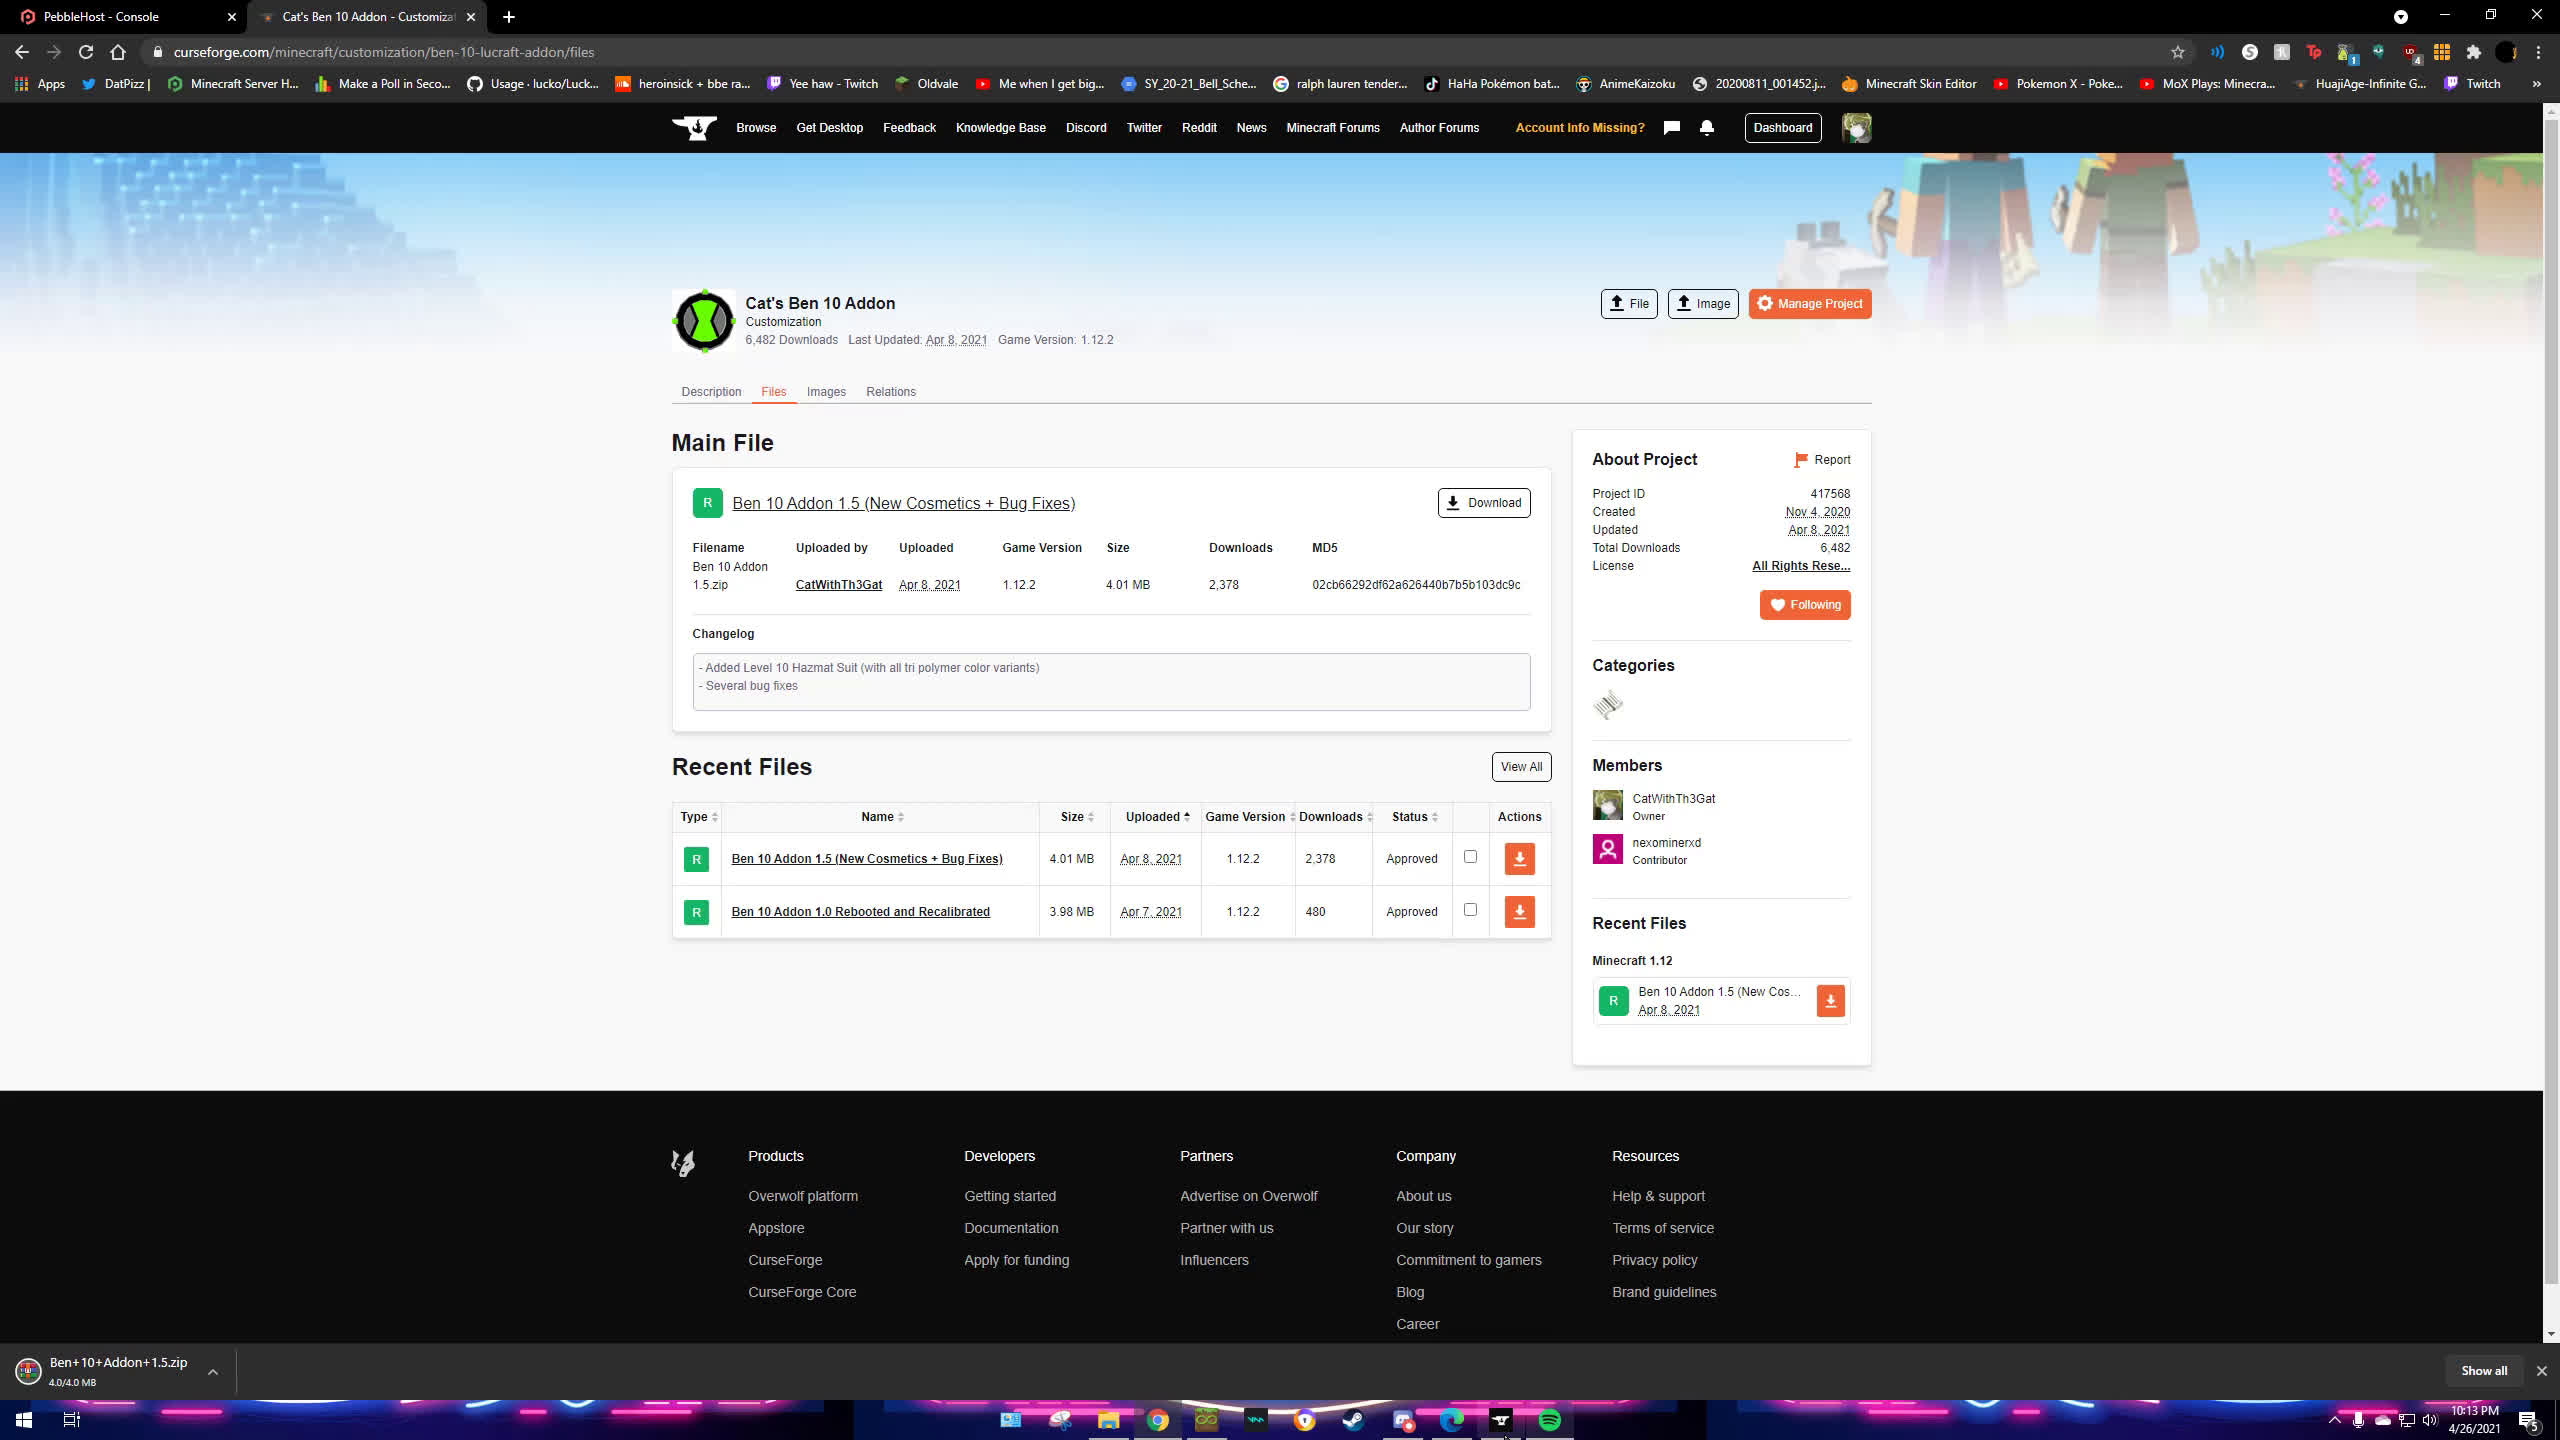
Task: Click the orange download icon for Addon 1.0
Action: pos(1519,912)
